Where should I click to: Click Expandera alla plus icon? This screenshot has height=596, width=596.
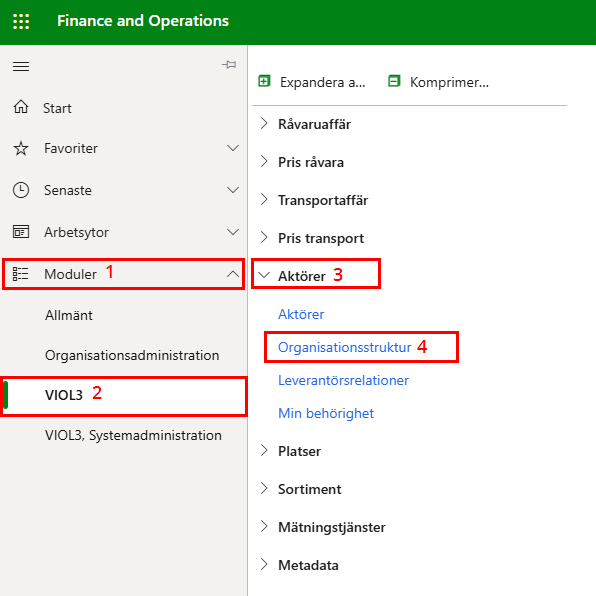click(x=264, y=81)
